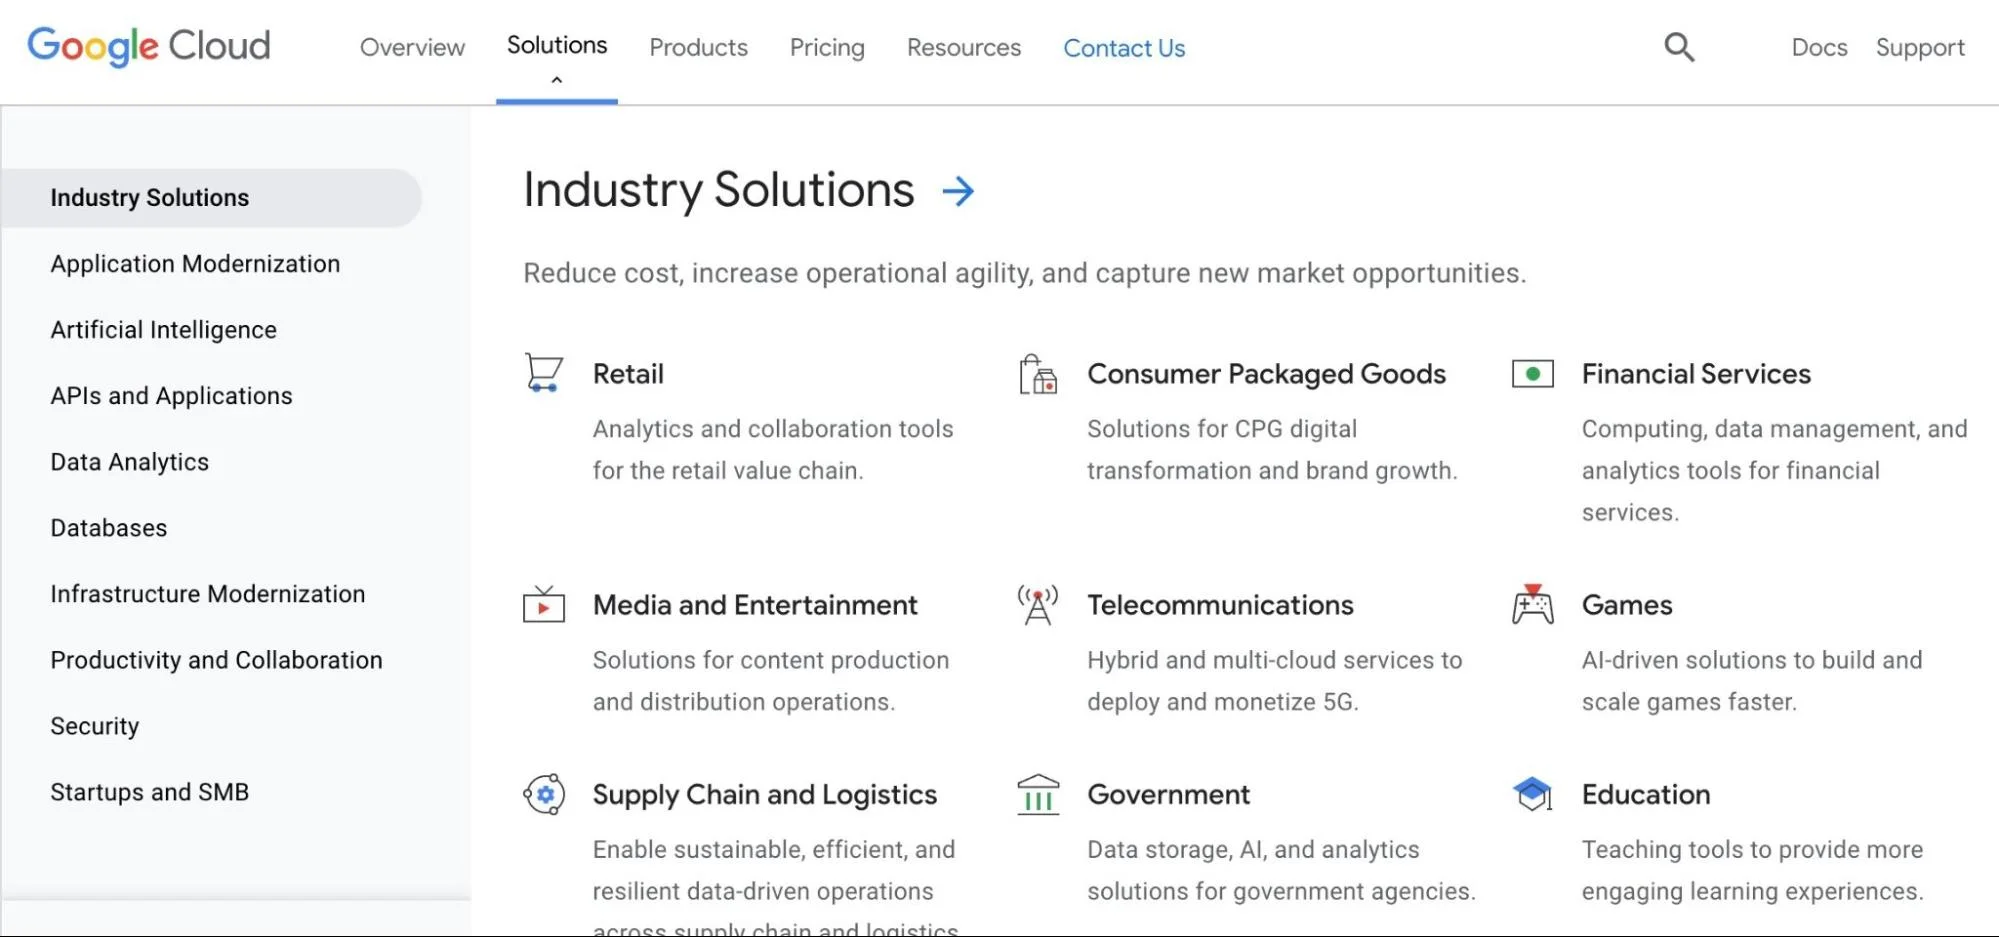1999x937 pixels.
Task: Click the Government building icon
Action: click(x=1038, y=795)
